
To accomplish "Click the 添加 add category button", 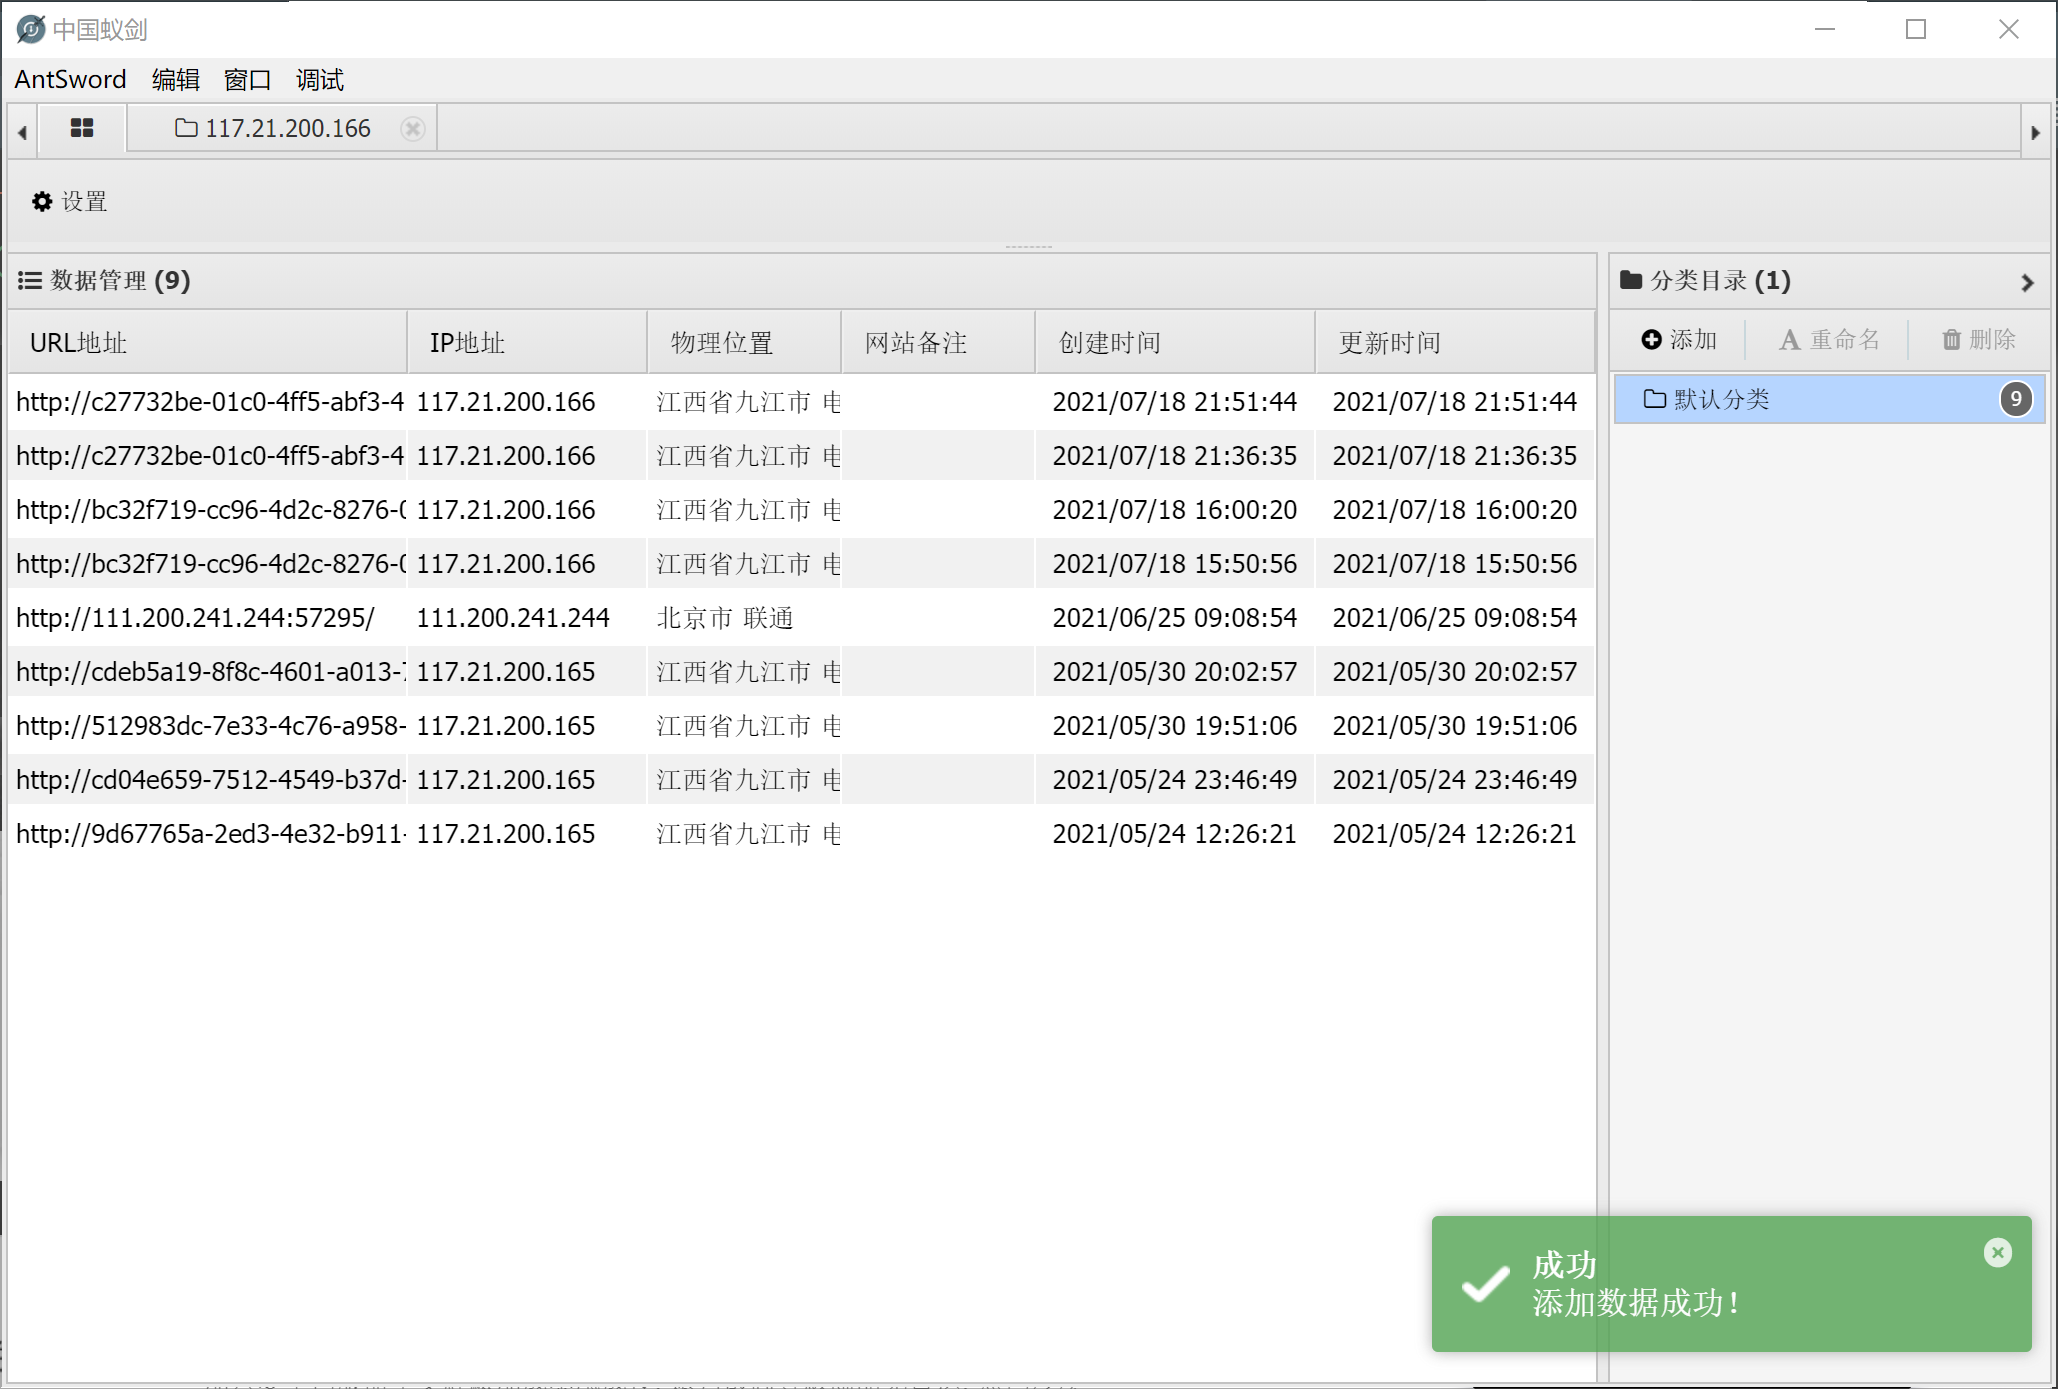I will [1679, 340].
